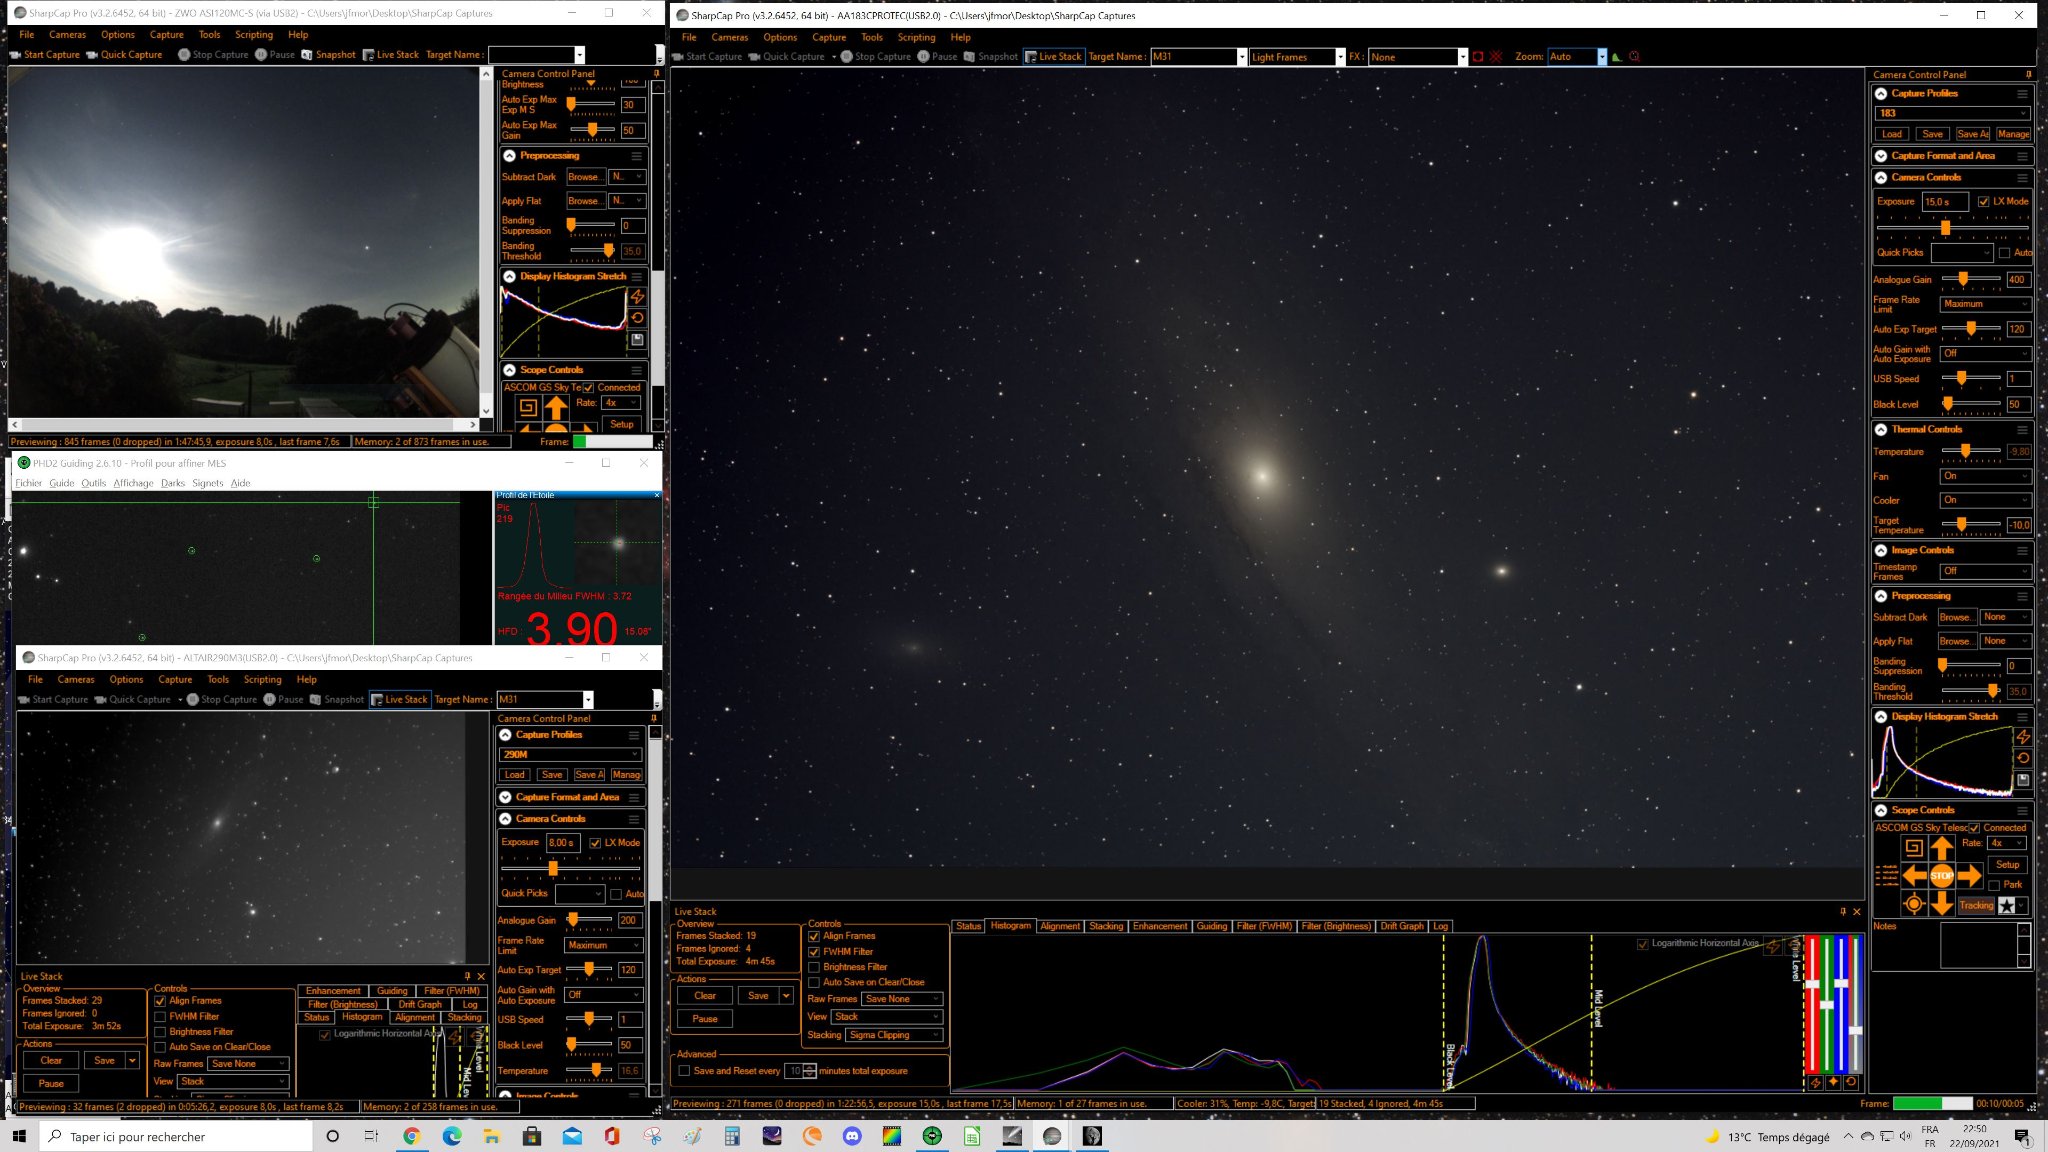Open Guiding tab in main Live Stack
This screenshot has width=2048, height=1152.
coord(1212,927)
